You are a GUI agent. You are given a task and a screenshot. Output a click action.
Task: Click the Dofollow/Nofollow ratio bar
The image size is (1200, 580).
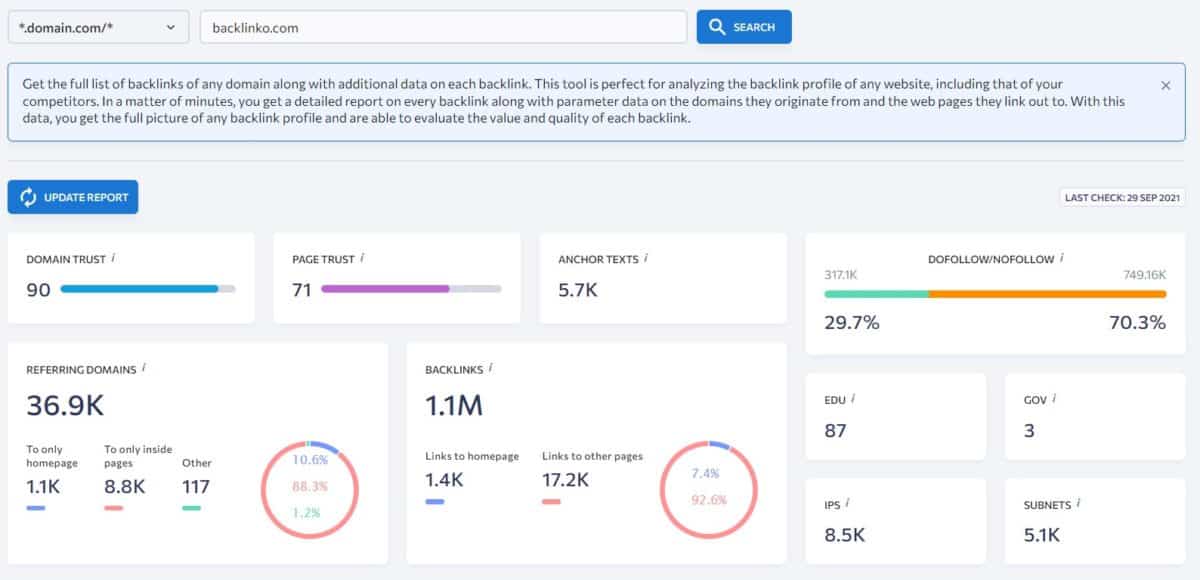[995, 294]
